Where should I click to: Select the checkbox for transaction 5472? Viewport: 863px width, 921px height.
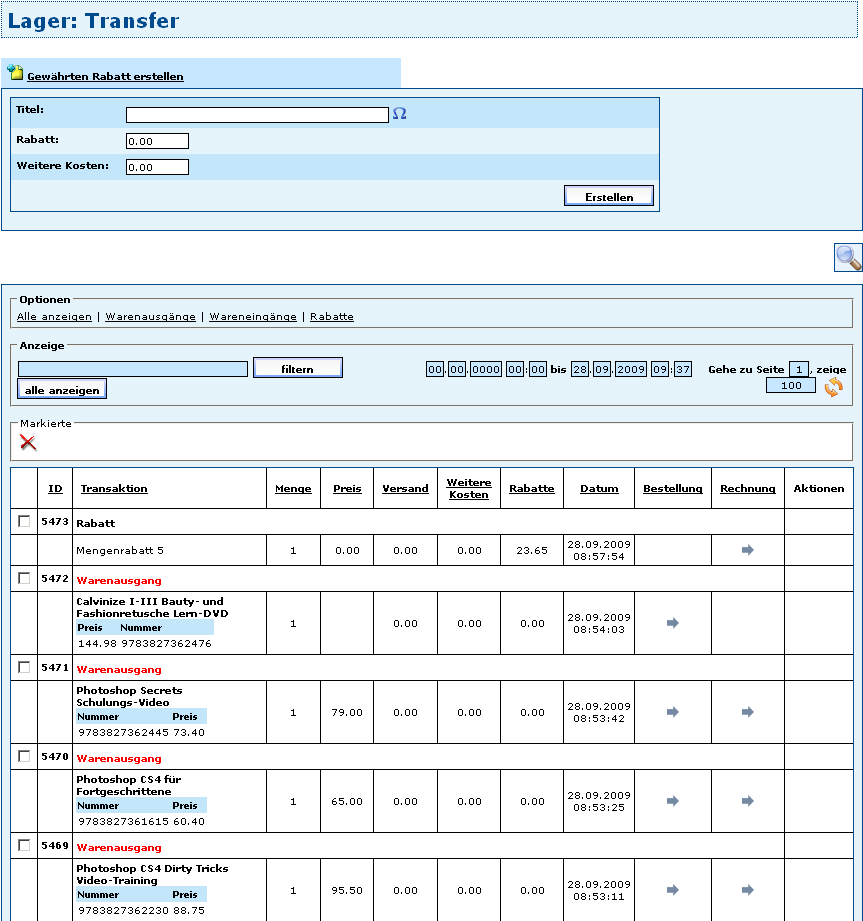[x=24, y=578]
